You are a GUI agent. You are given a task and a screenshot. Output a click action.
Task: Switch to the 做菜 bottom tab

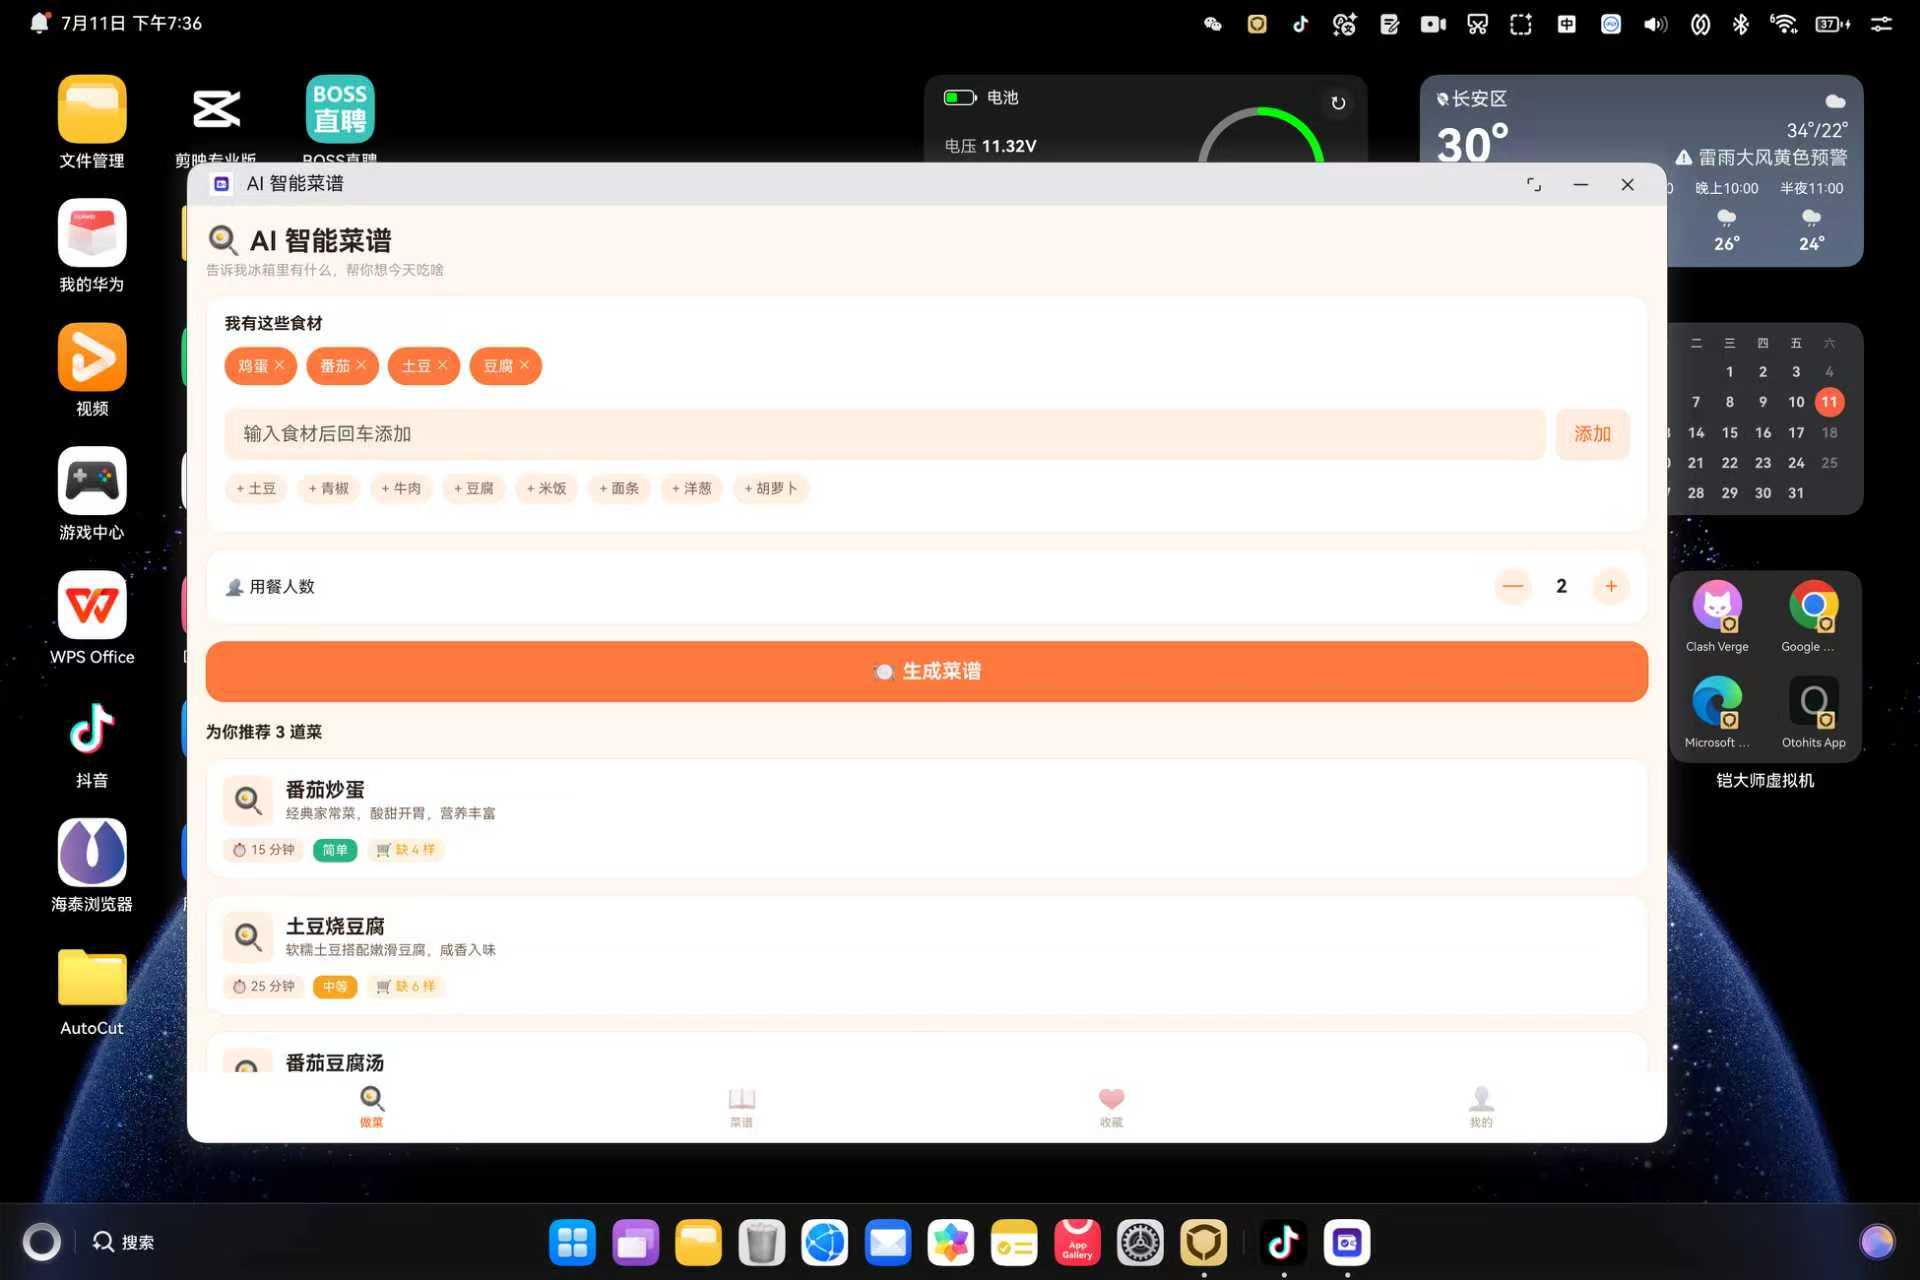372,1107
